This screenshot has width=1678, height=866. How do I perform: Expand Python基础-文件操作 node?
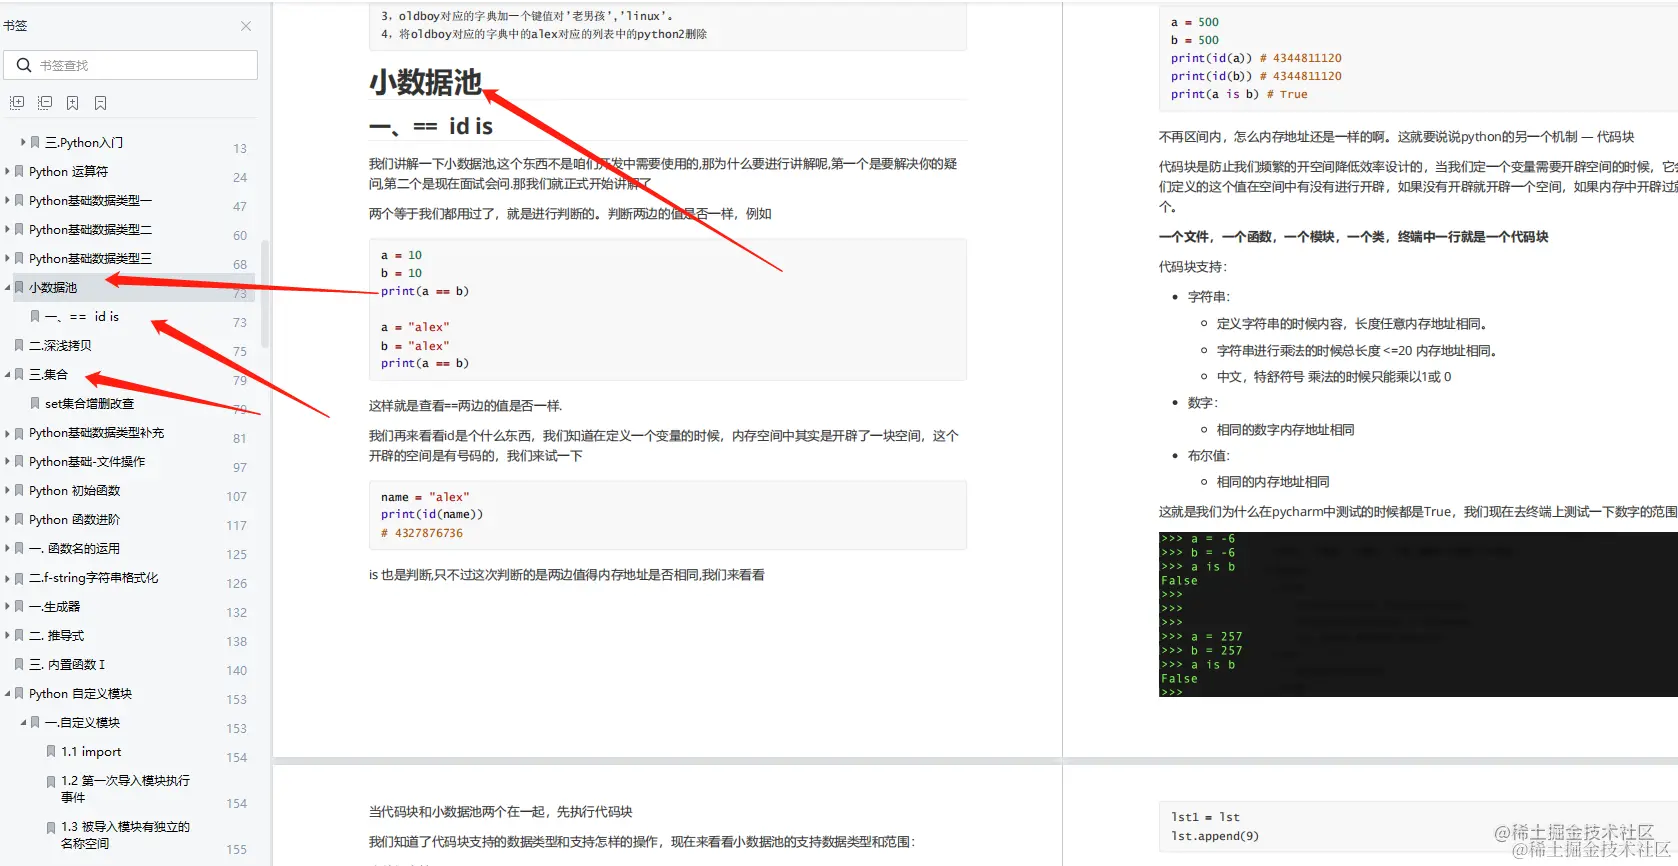click(7, 462)
